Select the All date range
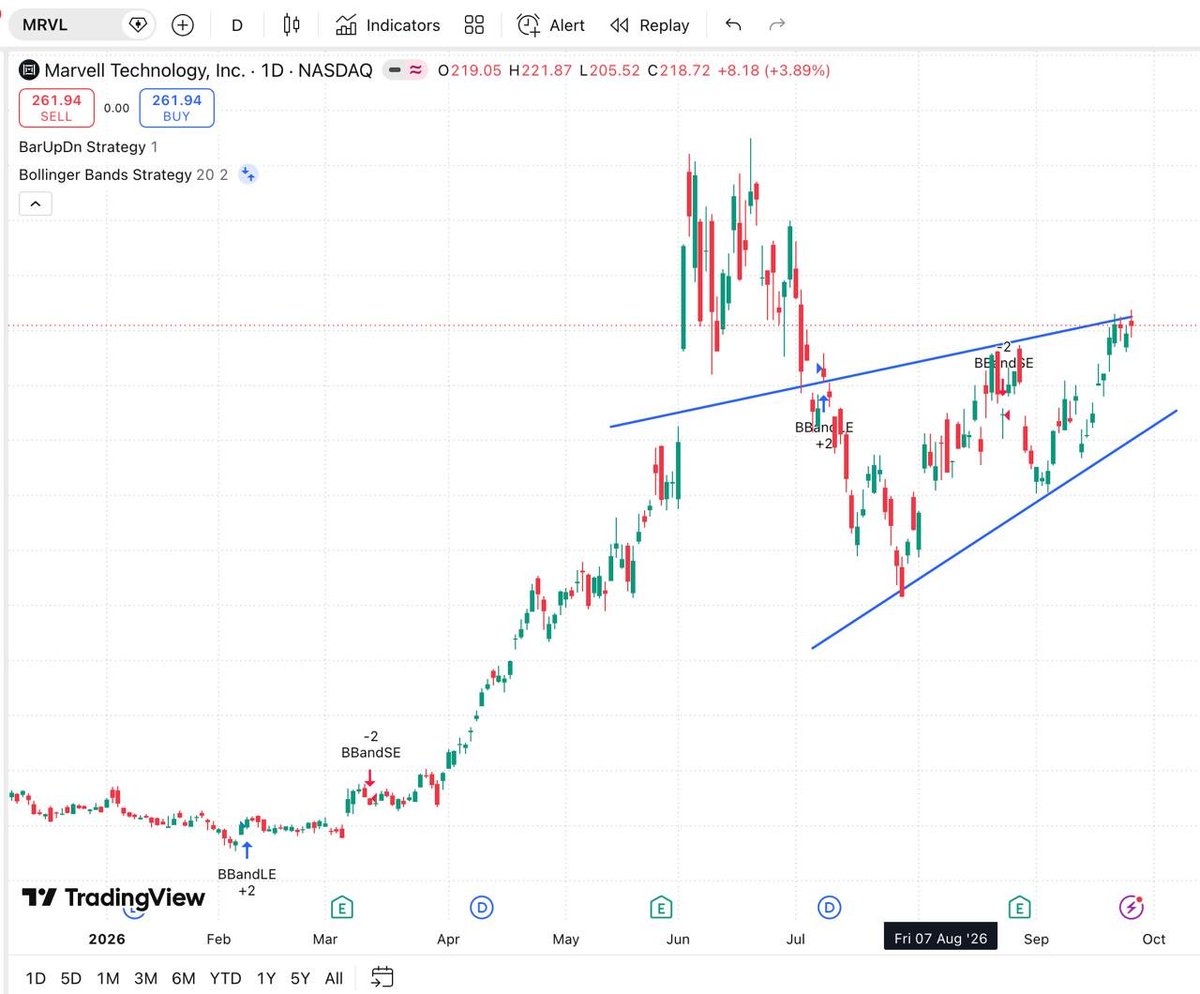 point(334,977)
